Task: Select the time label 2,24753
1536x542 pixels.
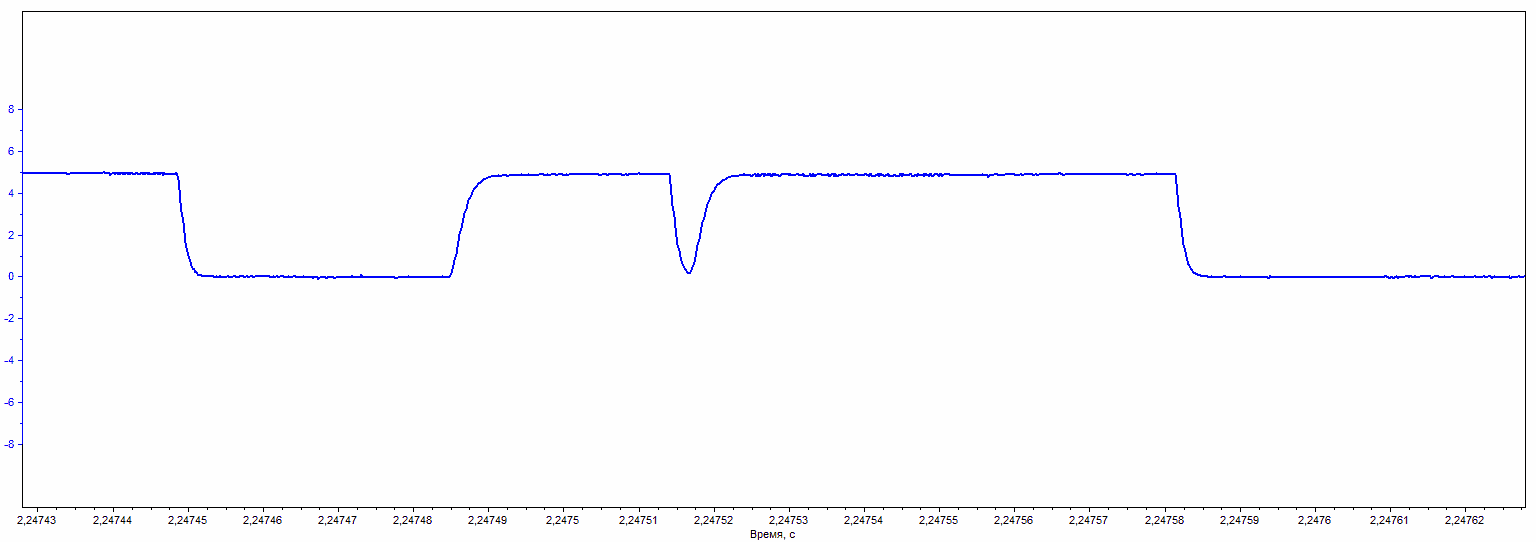Action: [788, 521]
